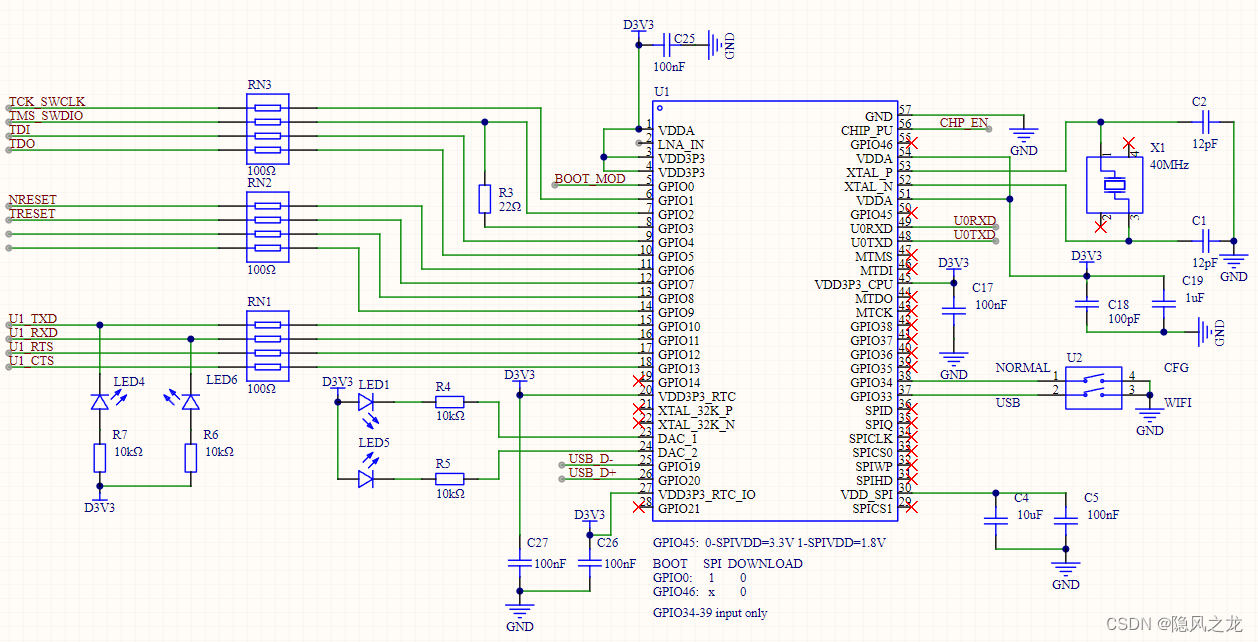Image resolution: width=1258 pixels, height=642 pixels.
Task: Click the U1 designator text
Action: coord(661,92)
